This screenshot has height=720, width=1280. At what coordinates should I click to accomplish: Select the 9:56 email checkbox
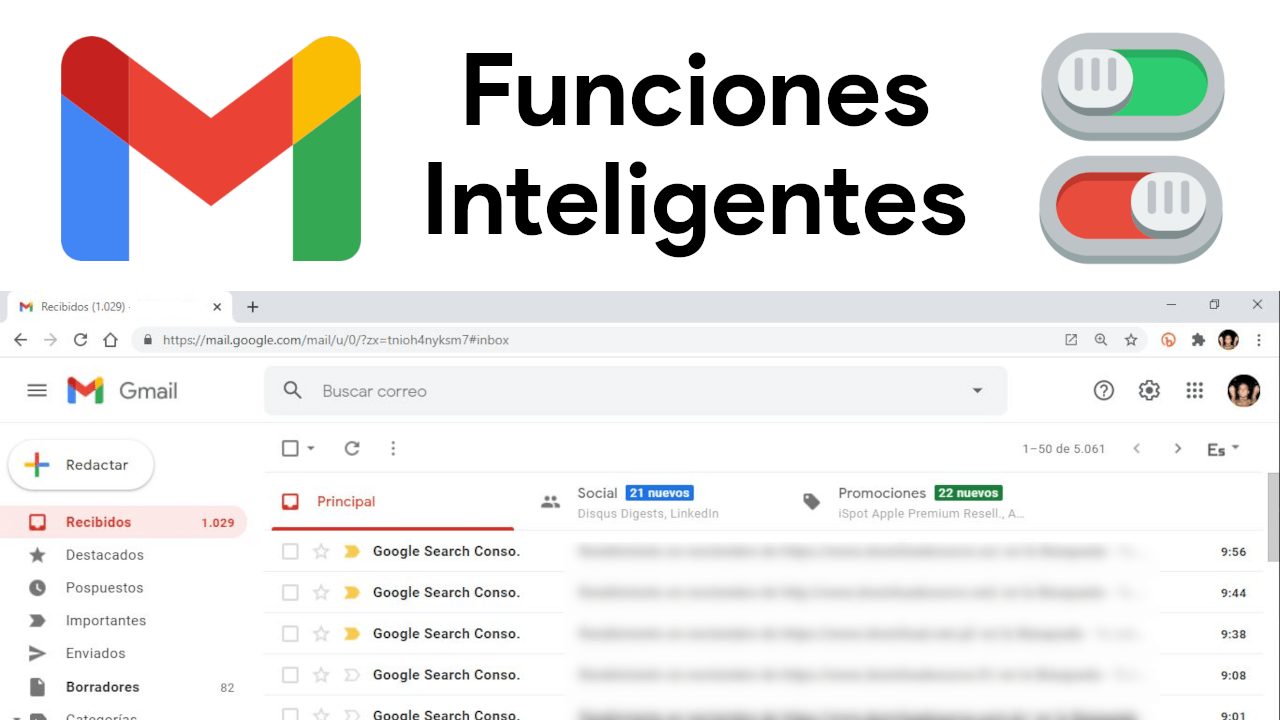click(x=290, y=551)
